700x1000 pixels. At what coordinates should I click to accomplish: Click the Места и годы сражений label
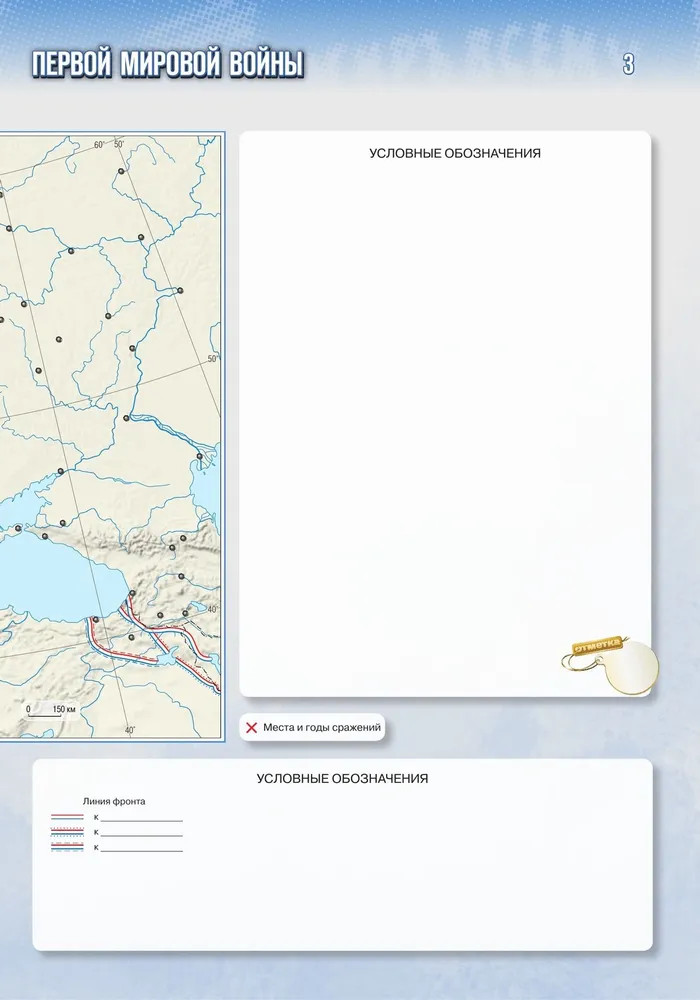point(322,728)
